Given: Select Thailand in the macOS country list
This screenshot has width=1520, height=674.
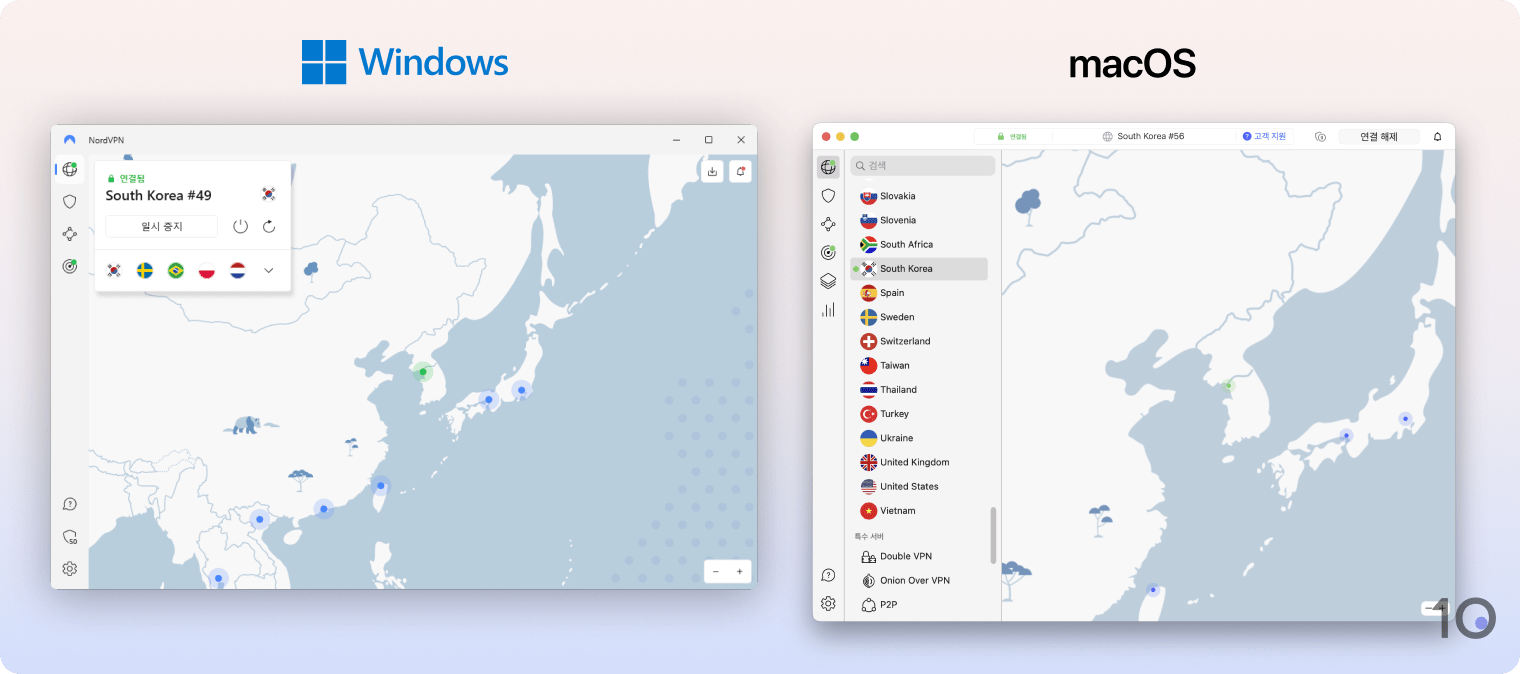Looking at the screenshot, I should point(919,389).
